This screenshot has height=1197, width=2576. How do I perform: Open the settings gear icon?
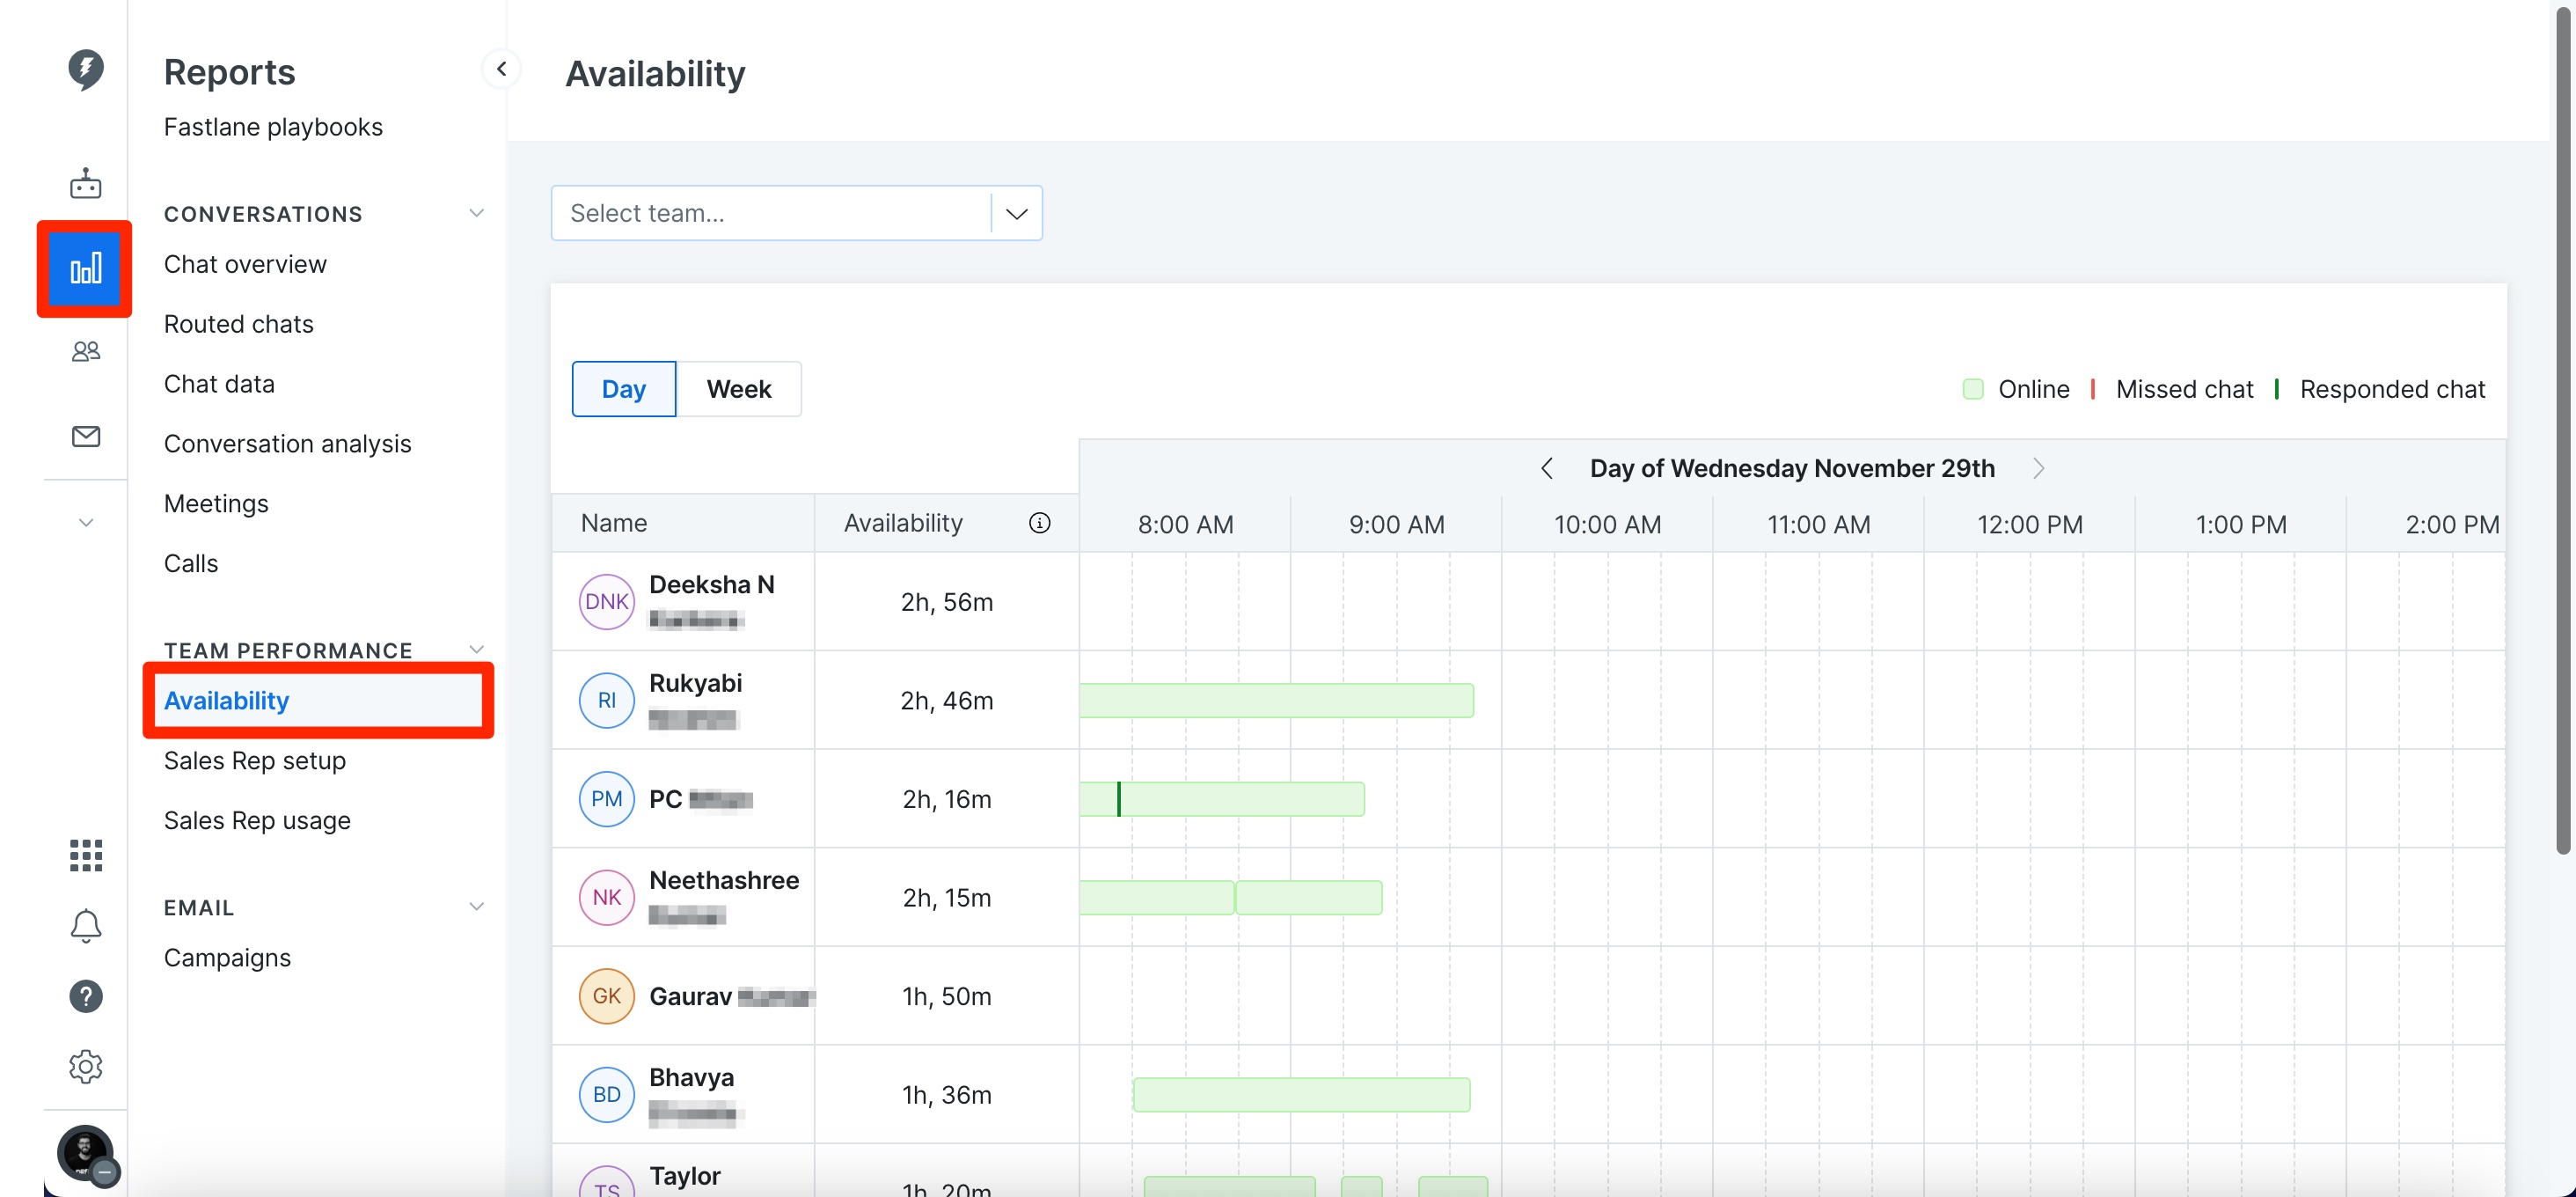(86, 1066)
